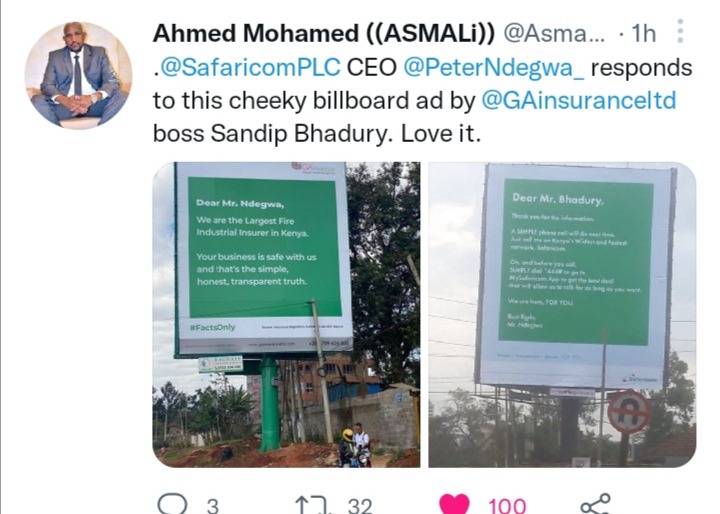This screenshot has width=720, height=514.
Task: Open the three-dot more options menu
Action: click(x=681, y=31)
